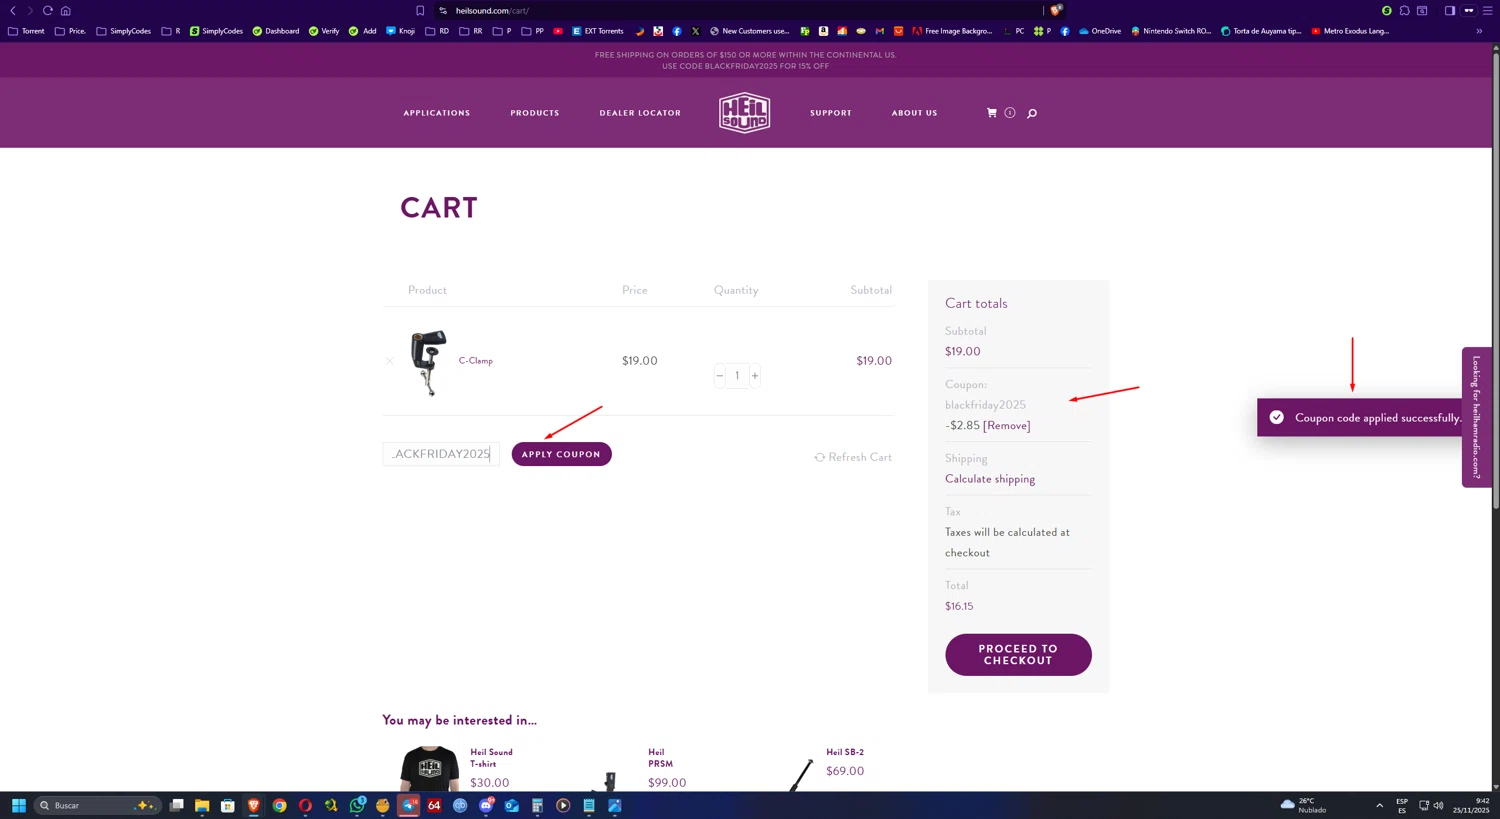The image size is (1500, 819).
Task: Click Proceed to Checkout
Action: click(x=1018, y=655)
